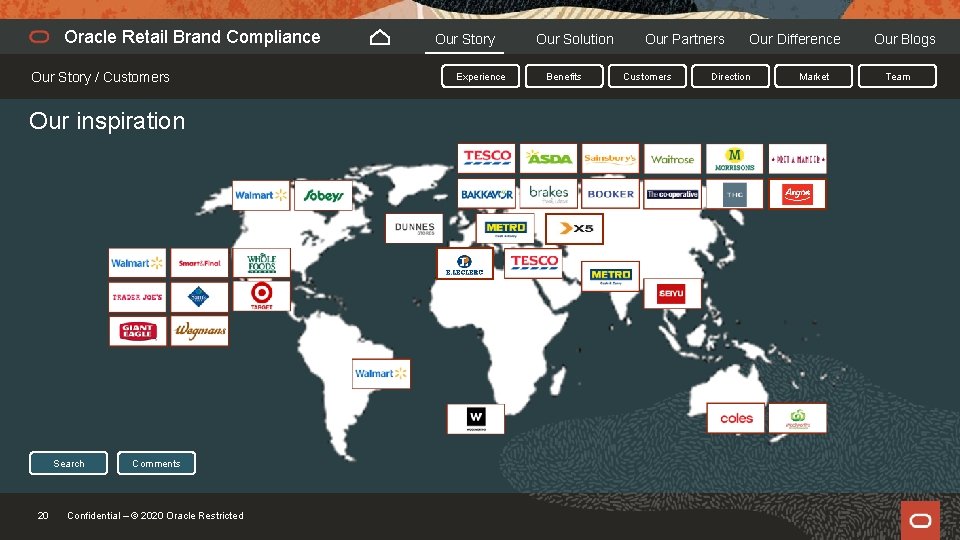Select the Wegmans logo
Image resolution: width=960 pixels, height=540 pixels.
click(x=200, y=331)
